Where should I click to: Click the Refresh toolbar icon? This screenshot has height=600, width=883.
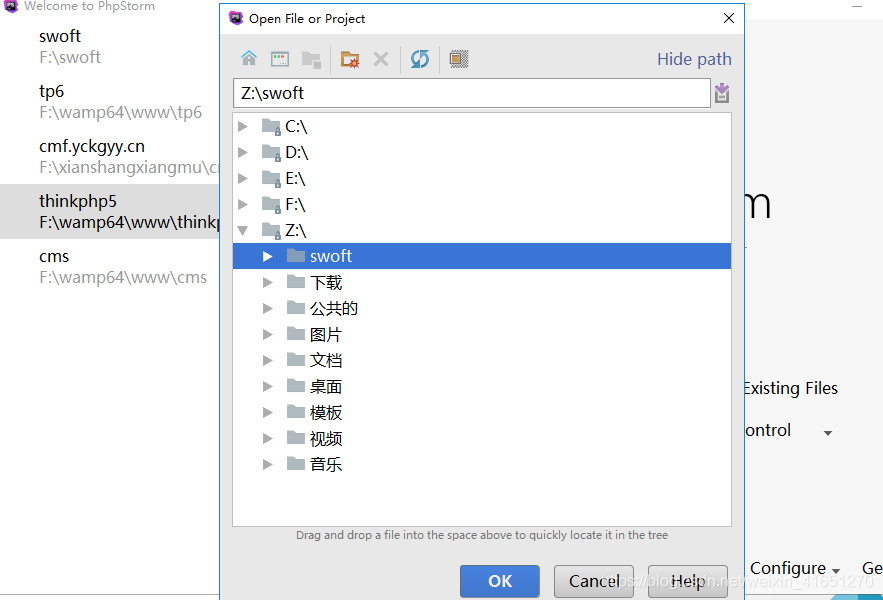point(420,59)
